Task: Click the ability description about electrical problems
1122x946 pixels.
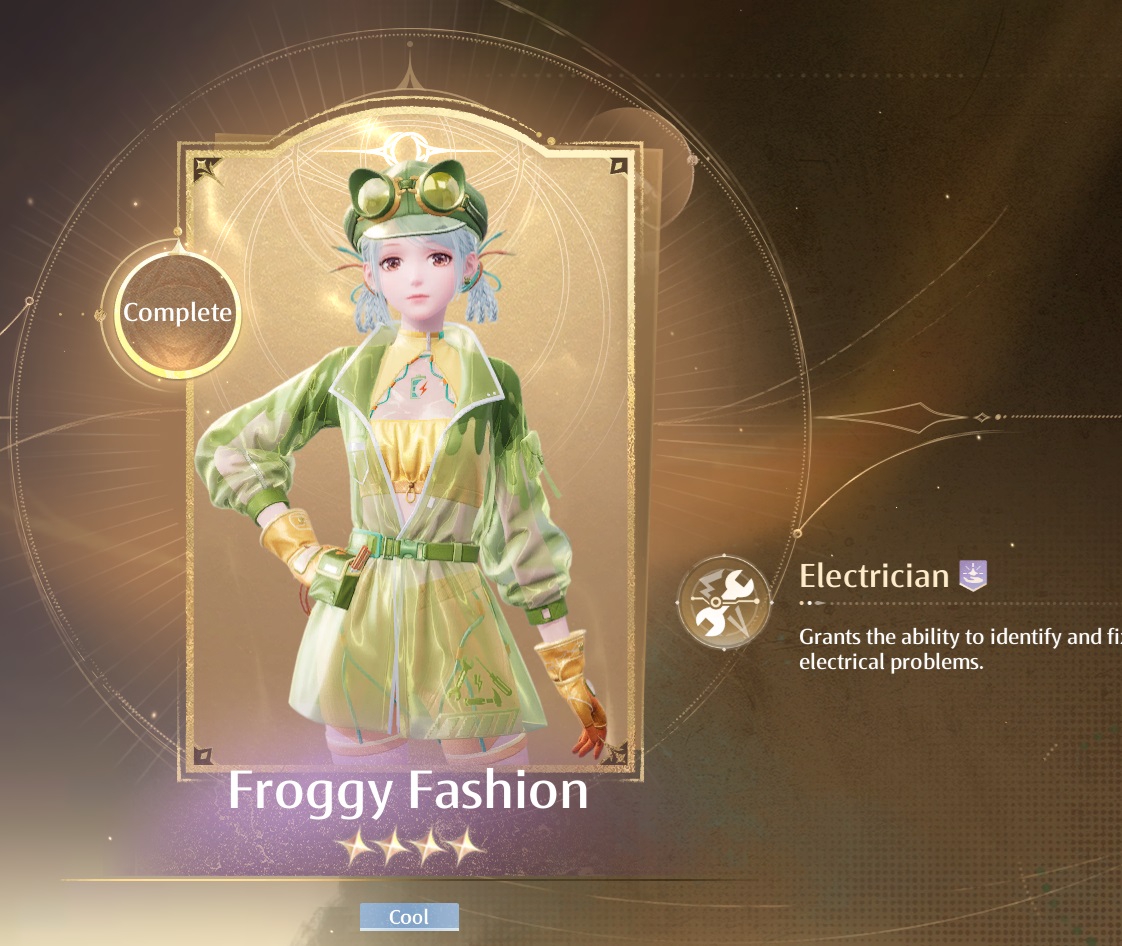Action: pyautogui.click(x=960, y=649)
